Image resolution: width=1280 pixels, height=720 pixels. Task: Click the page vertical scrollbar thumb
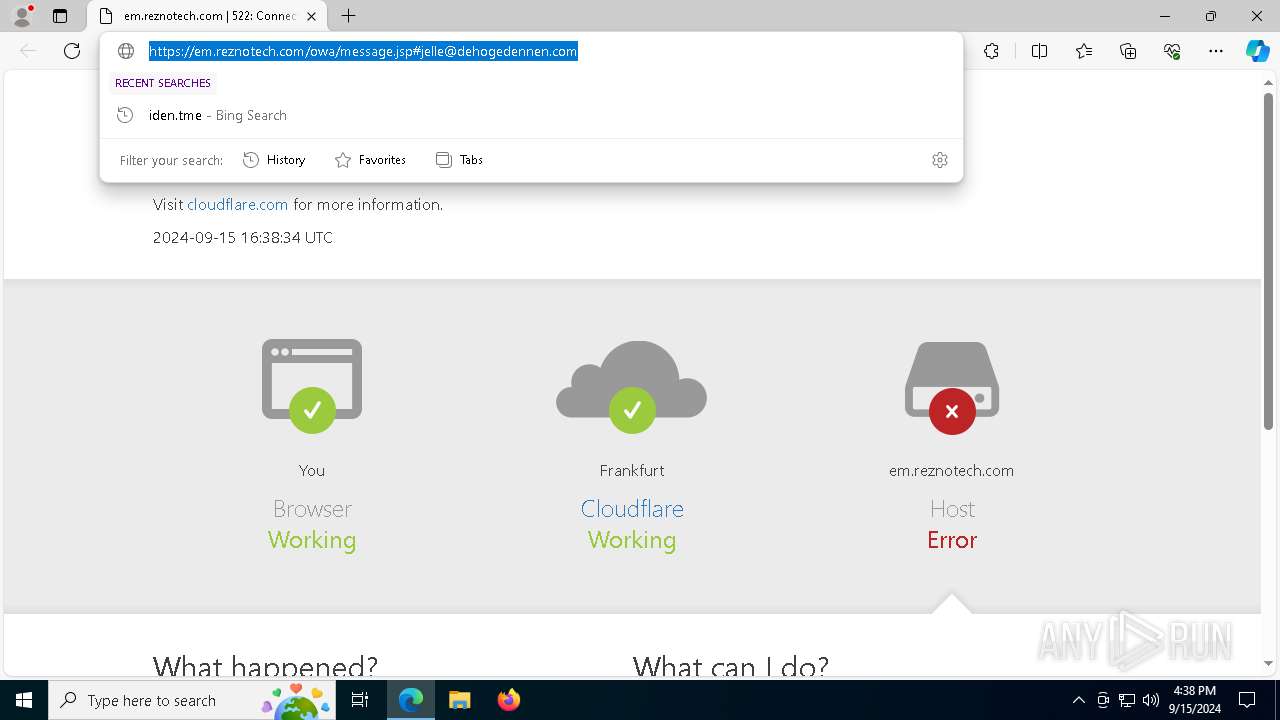click(1268, 260)
